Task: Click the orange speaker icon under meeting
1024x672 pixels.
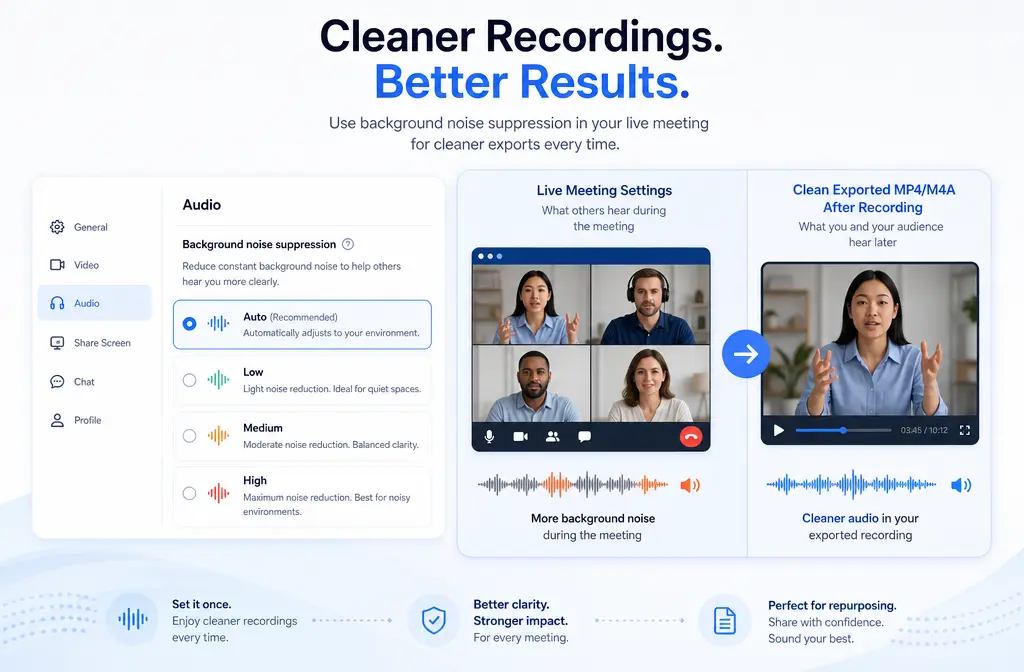Action: pos(690,485)
